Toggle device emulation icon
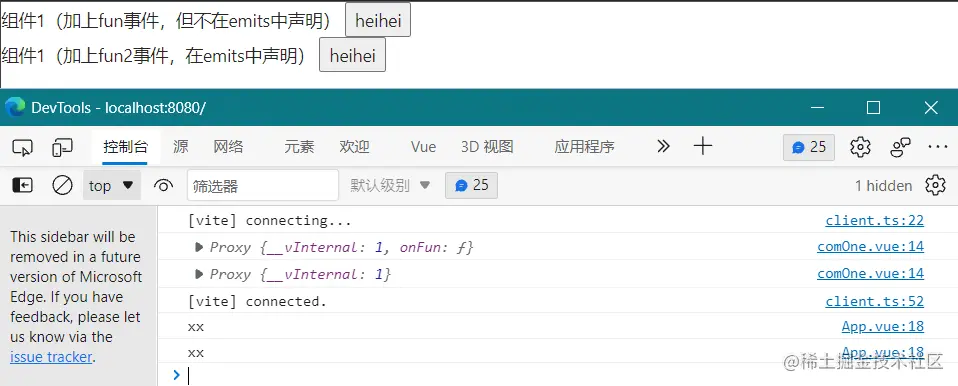 [x=62, y=147]
